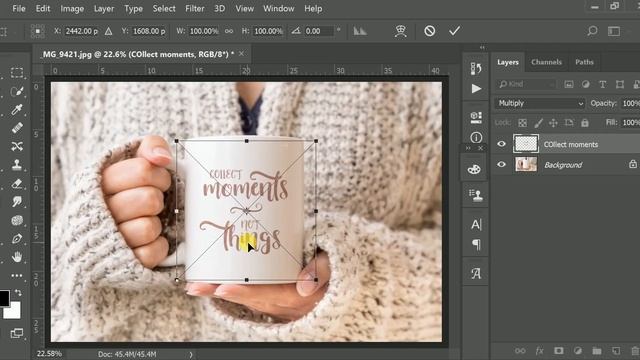The width and height of the screenshot is (640, 360).
Task: Toggle Quick Mask mode icon
Action: pos(17,333)
